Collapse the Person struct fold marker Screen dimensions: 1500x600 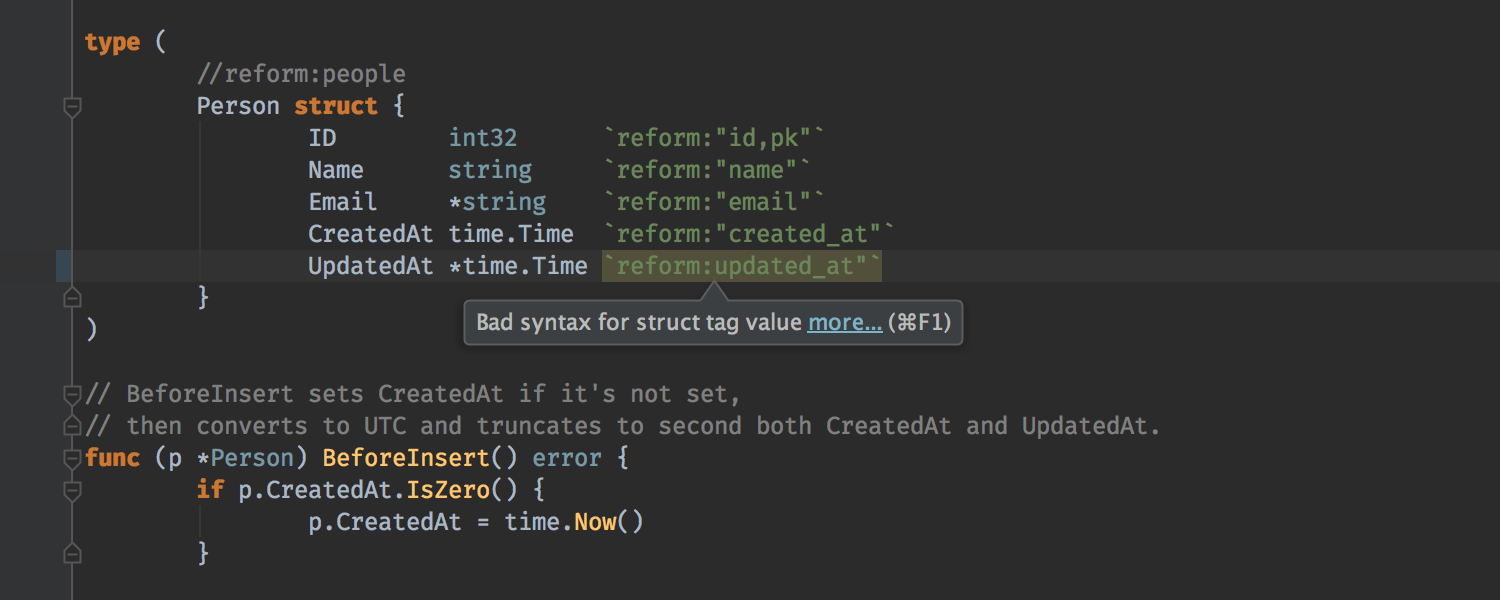click(x=72, y=106)
